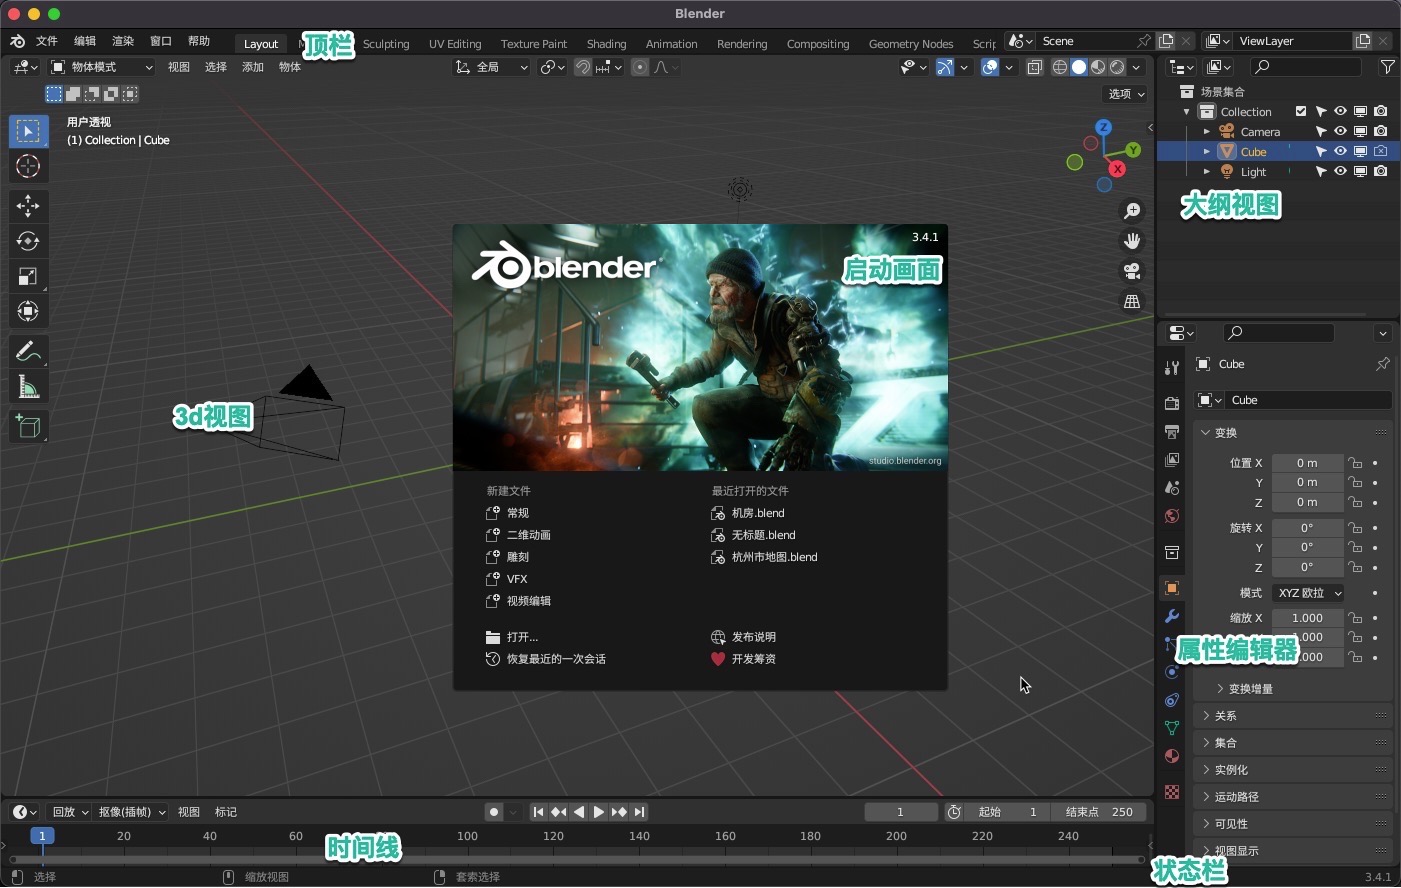The height and width of the screenshot is (888, 1401).
Task: Expand the Light item in outliner
Action: tap(1207, 171)
